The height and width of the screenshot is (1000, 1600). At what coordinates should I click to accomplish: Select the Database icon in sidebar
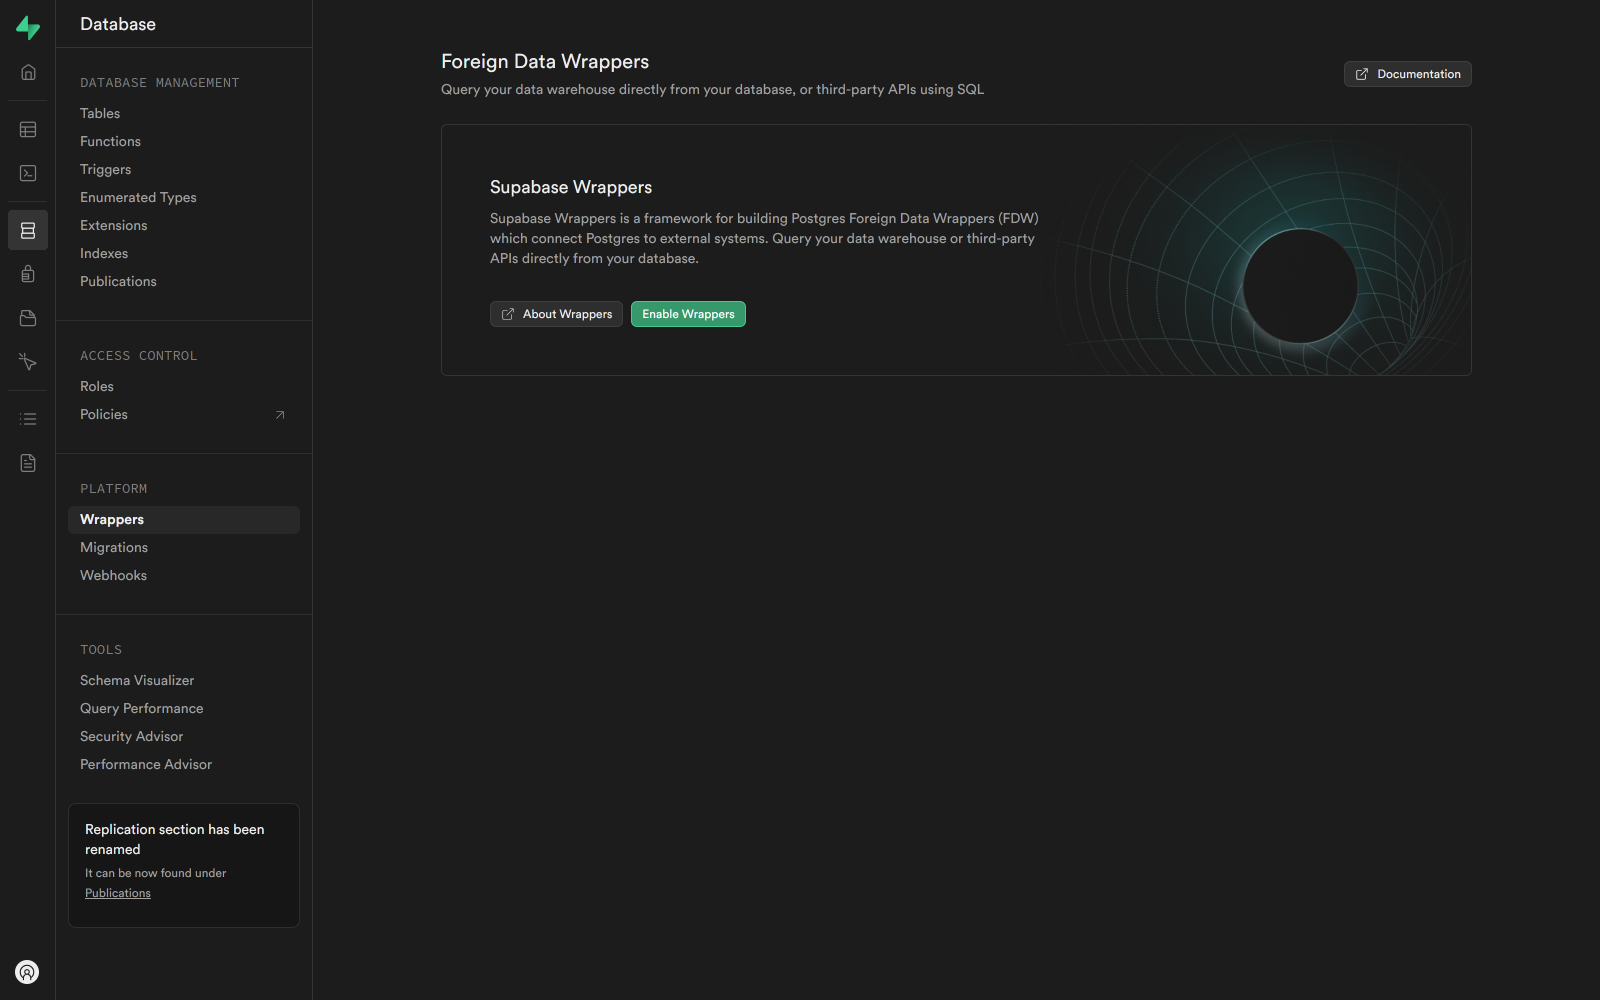28,230
